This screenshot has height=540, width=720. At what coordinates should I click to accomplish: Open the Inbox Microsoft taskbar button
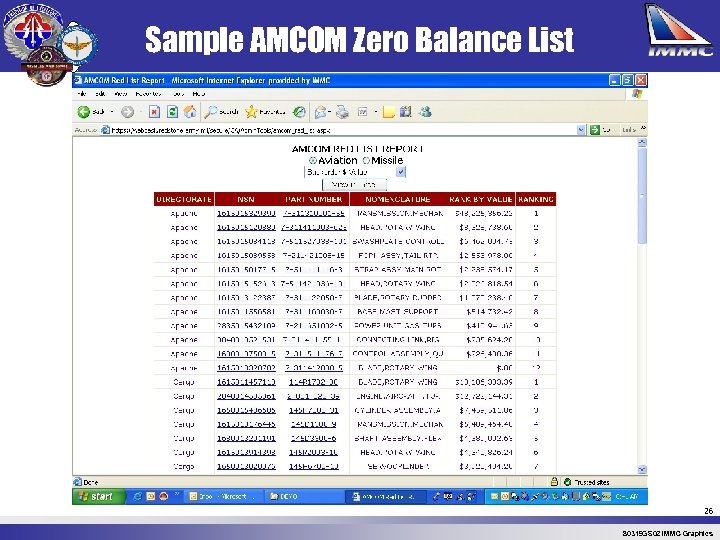tap(223, 496)
